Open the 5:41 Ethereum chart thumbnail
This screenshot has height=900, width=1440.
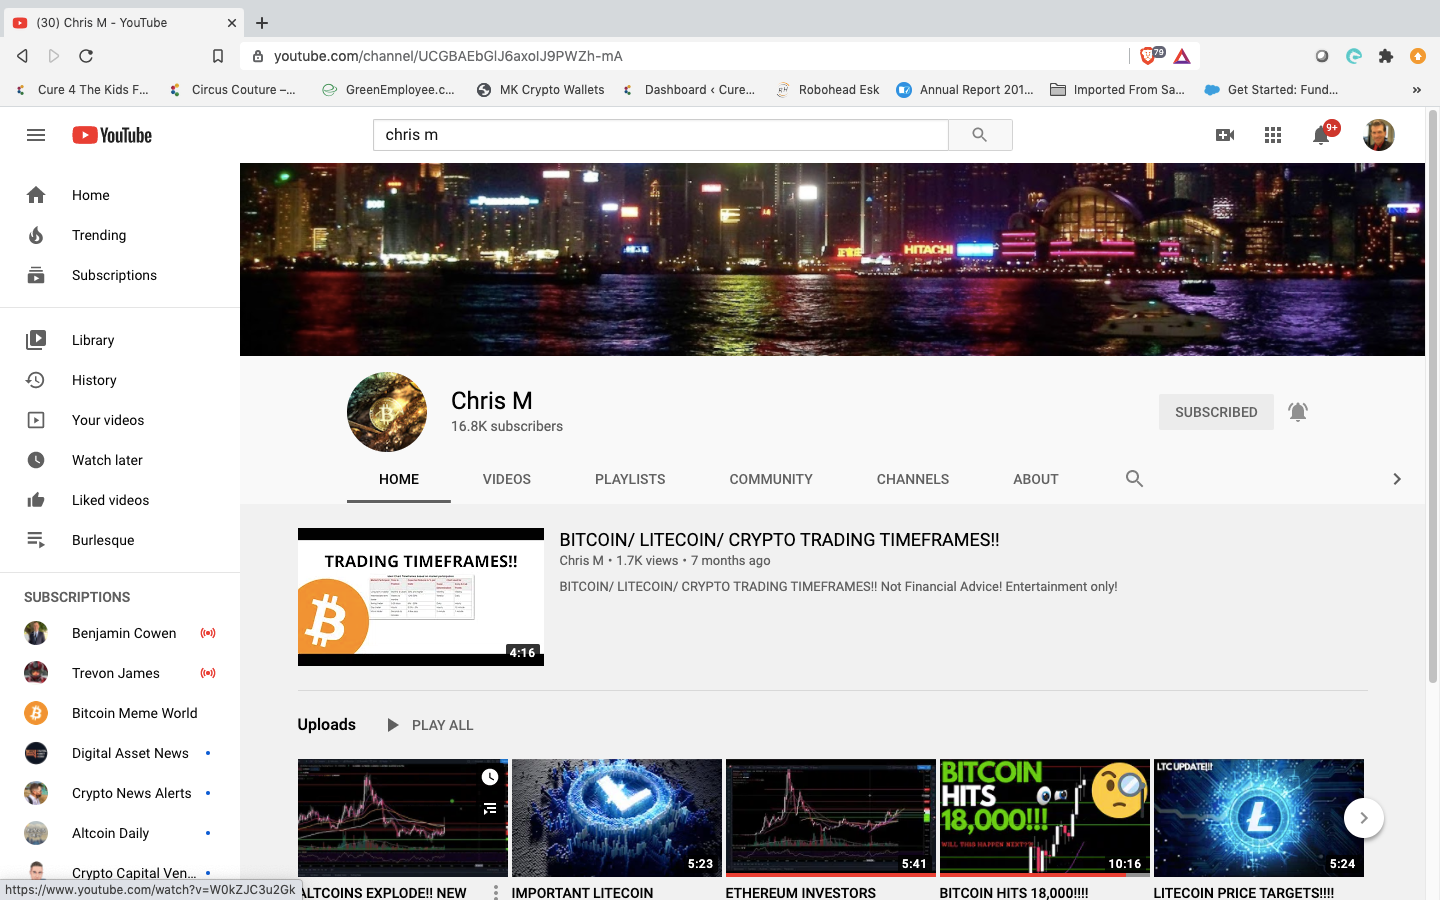click(x=831, y=818)
